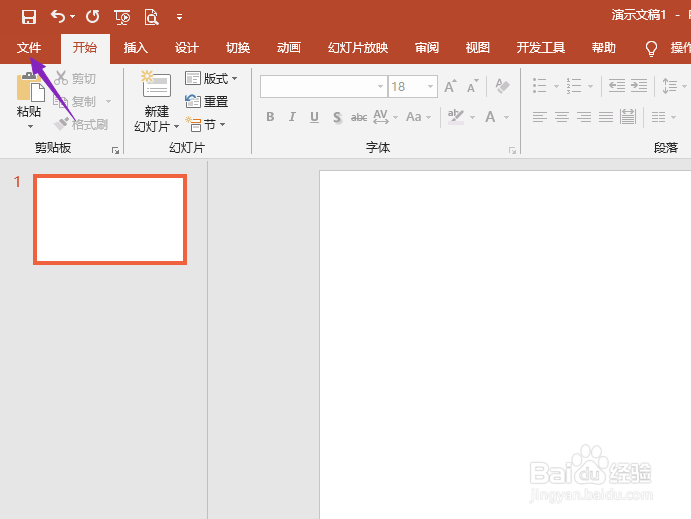This screenshot has width=691, height=519.
Task: Toggle text Shadow effect
Action: [337, 117]
